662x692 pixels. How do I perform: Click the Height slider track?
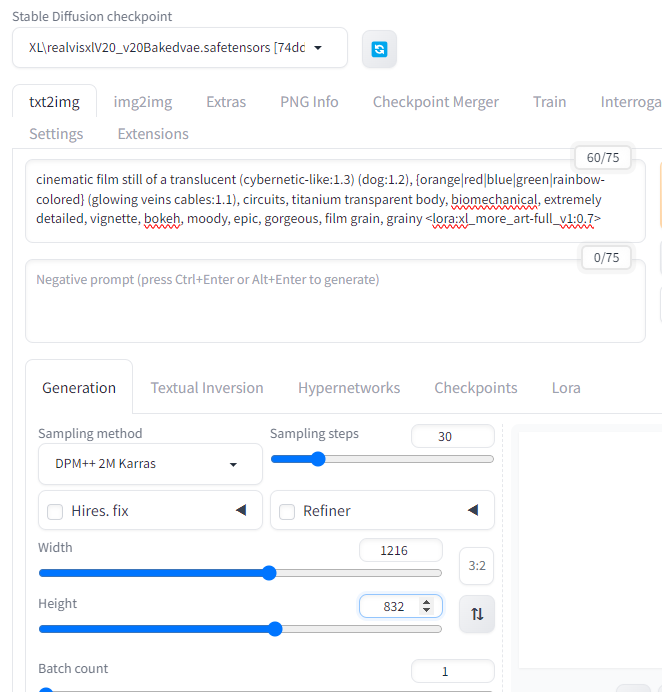(x=240, y=629)
